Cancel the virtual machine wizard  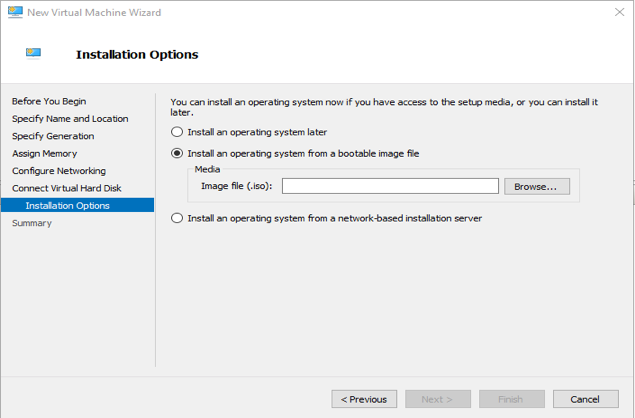585,399
